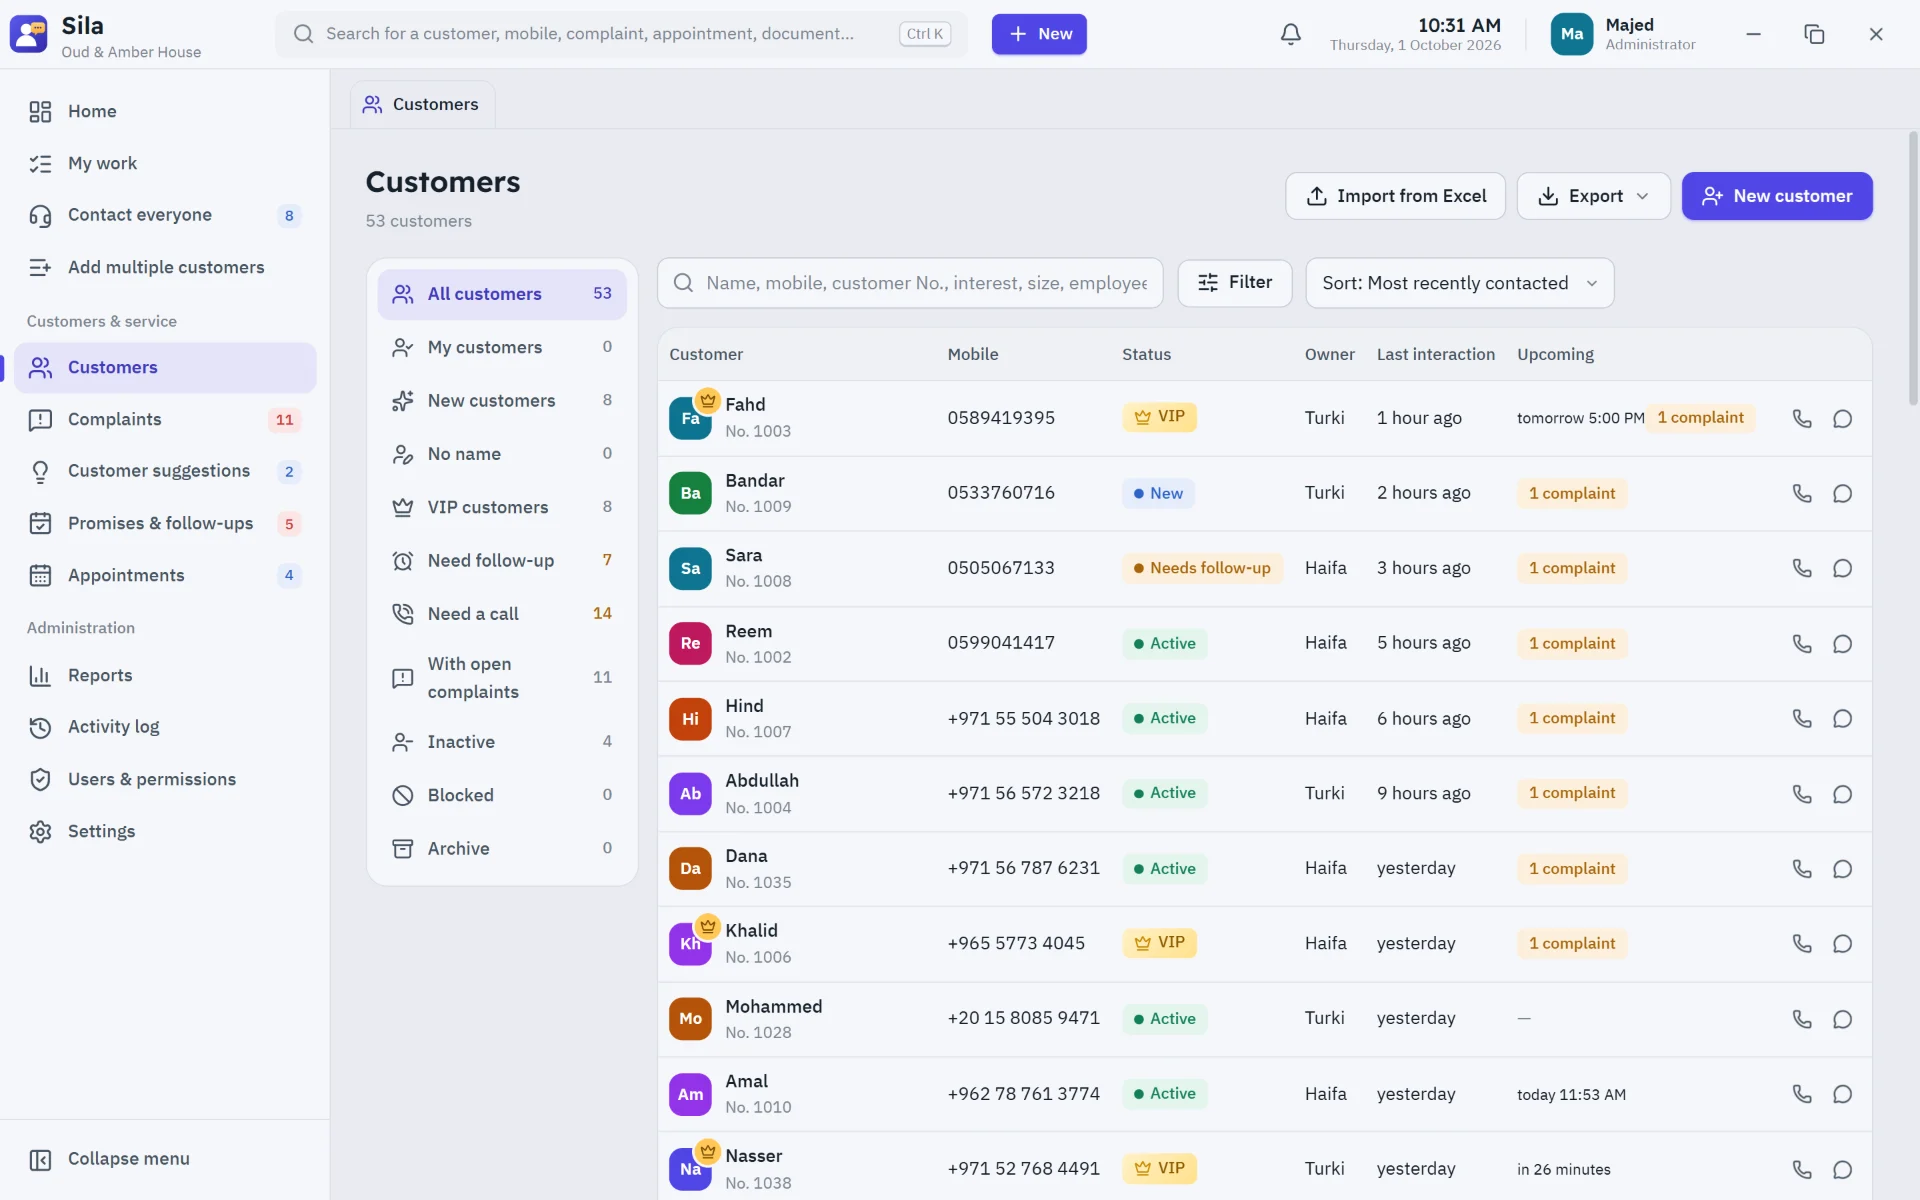This screenshot has height=1200, width=1920.
Task: Select the Customers tab
Action: click(x=422, y=104)
